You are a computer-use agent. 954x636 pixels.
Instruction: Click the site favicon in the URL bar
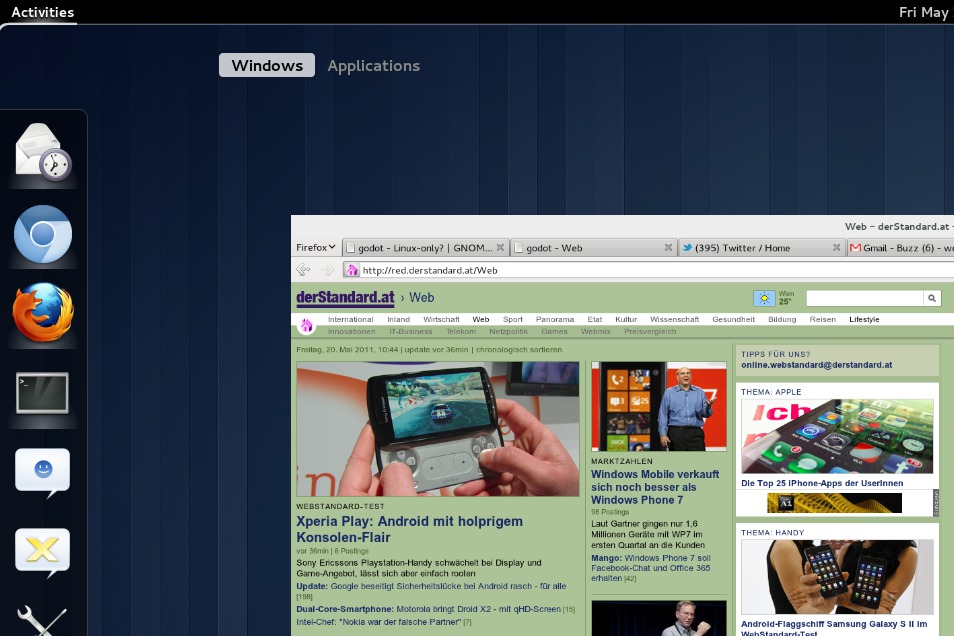352,270
